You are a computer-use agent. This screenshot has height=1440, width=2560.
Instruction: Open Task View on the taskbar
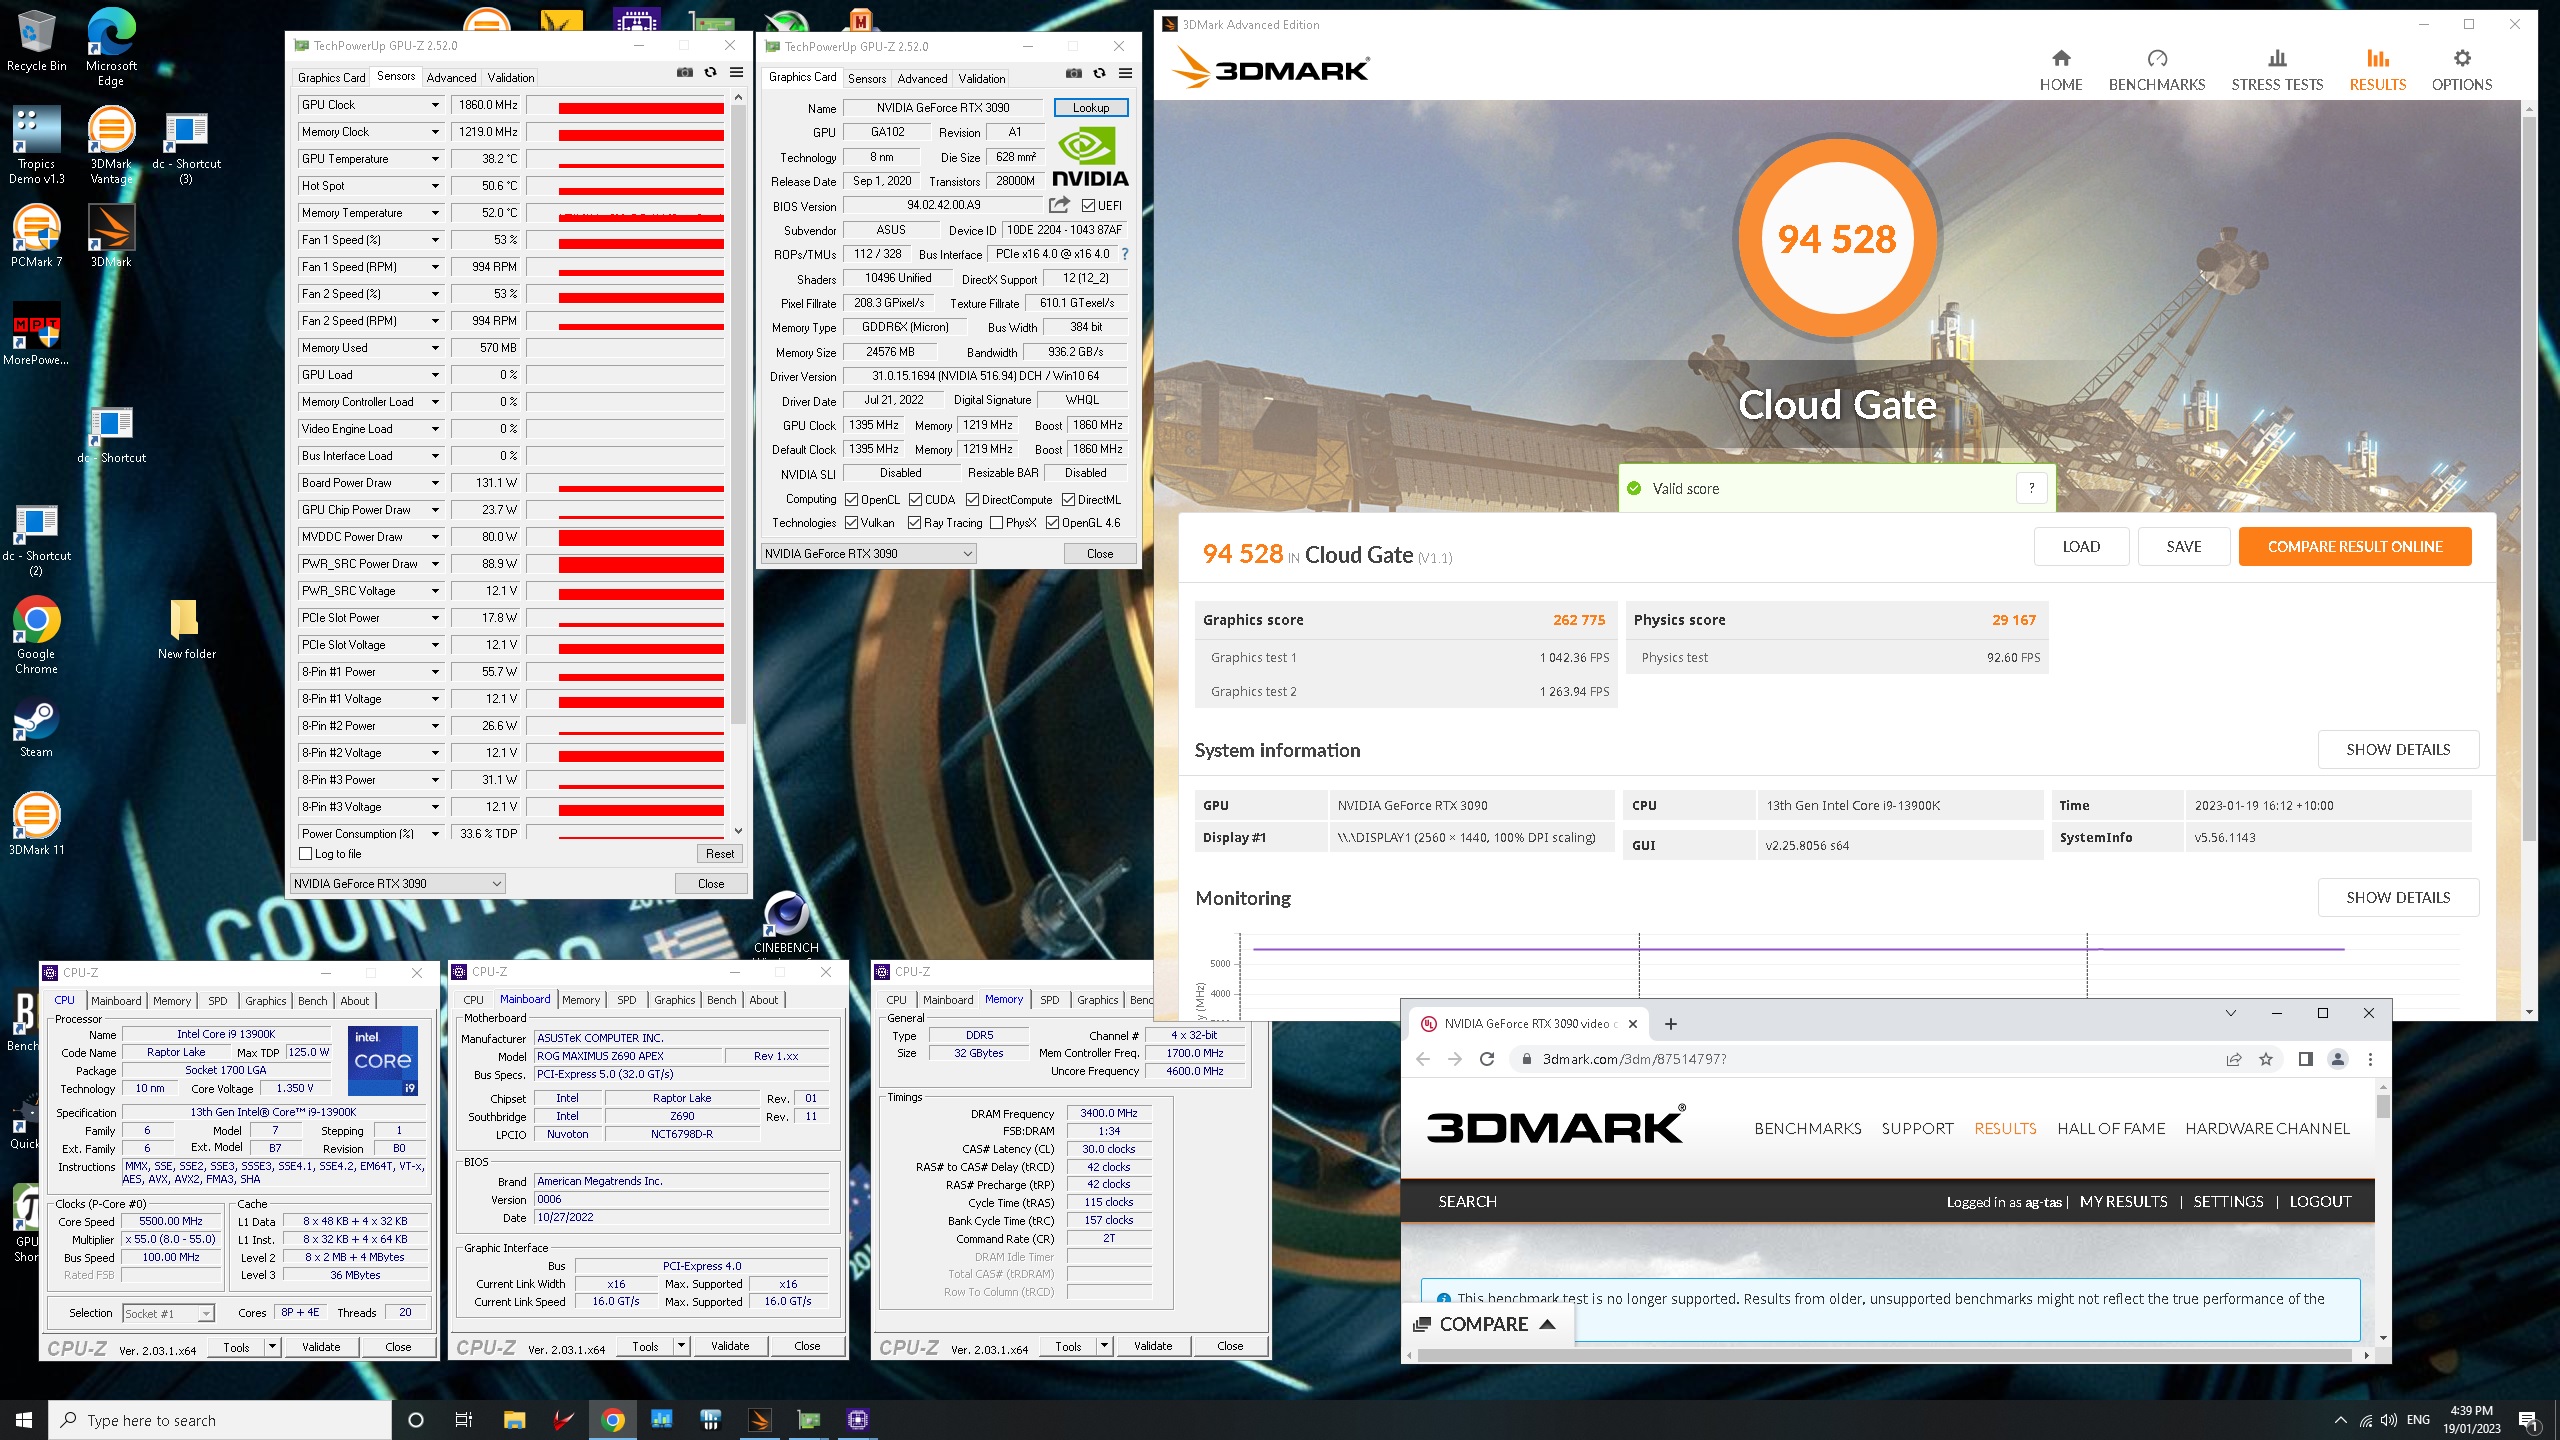[x=464, y=1420]
